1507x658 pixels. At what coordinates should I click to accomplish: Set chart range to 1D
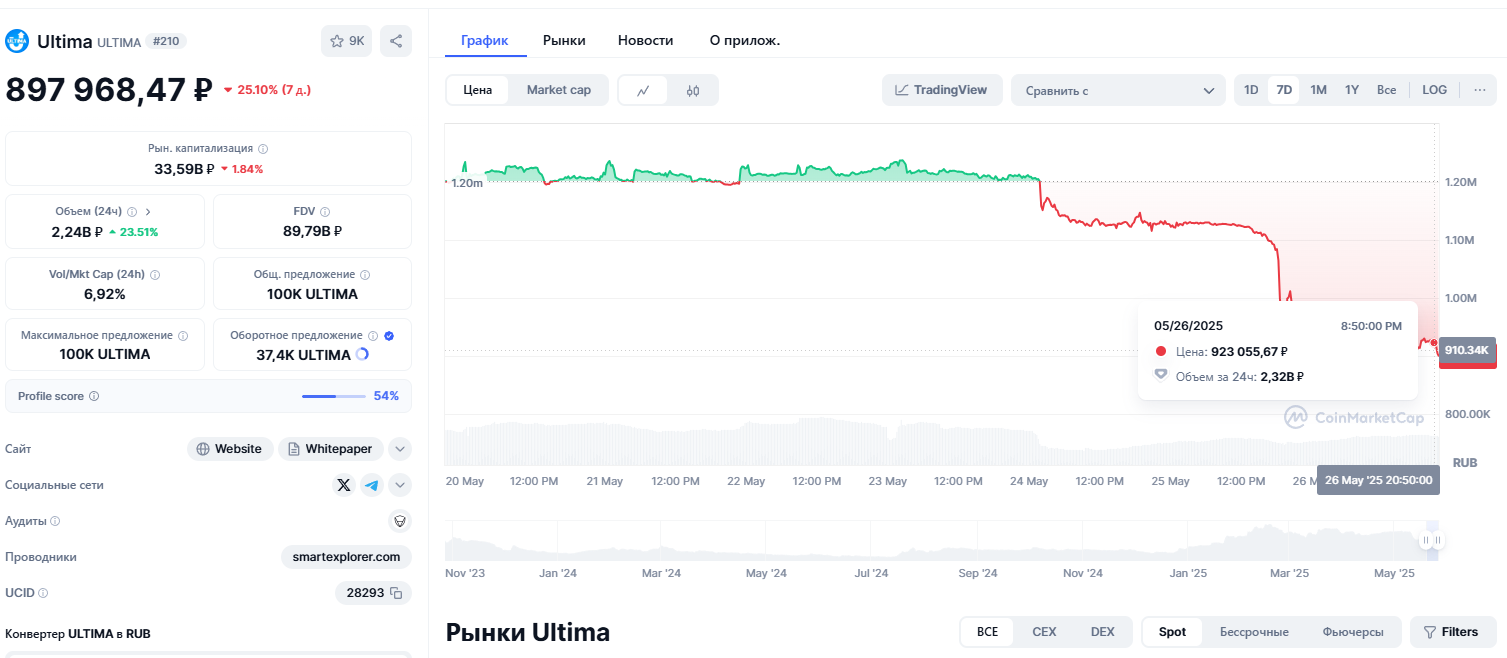(1251, 90)
